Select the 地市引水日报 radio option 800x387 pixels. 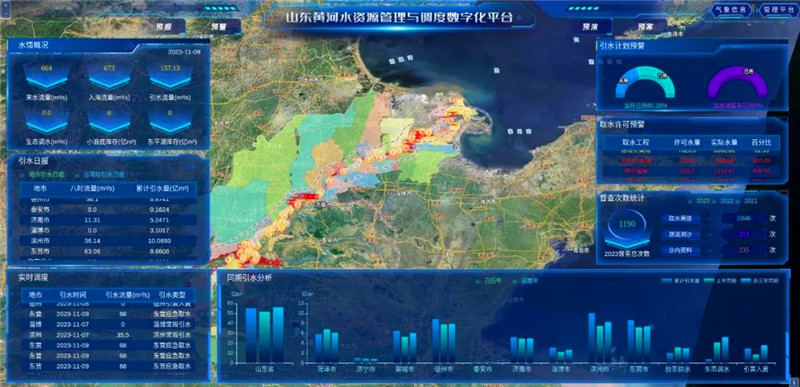[43, 174]
